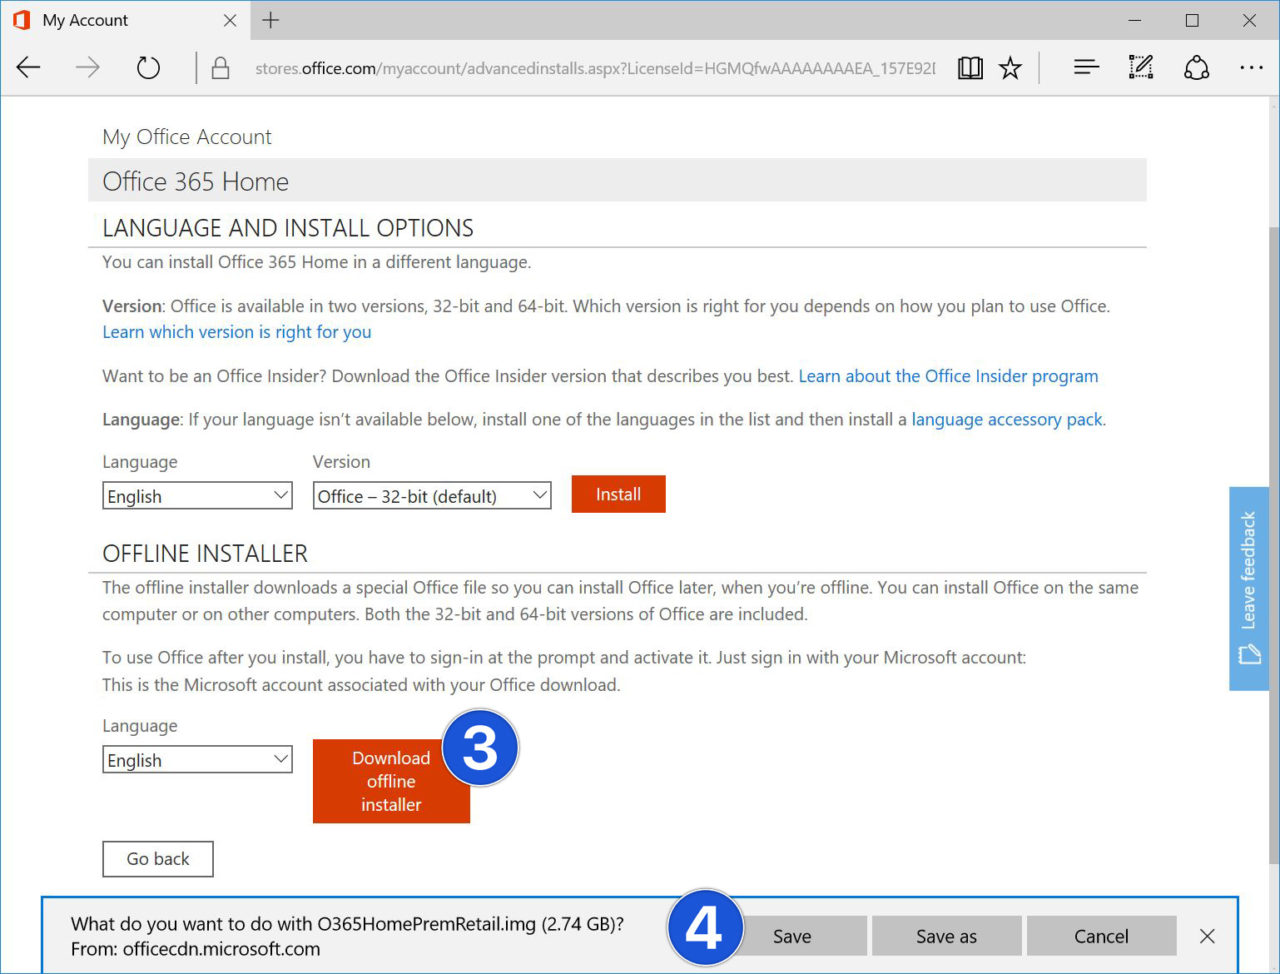The image size is (1280, 974).
Task: Make a Web Note pen icon
Action: point(1141,67)
